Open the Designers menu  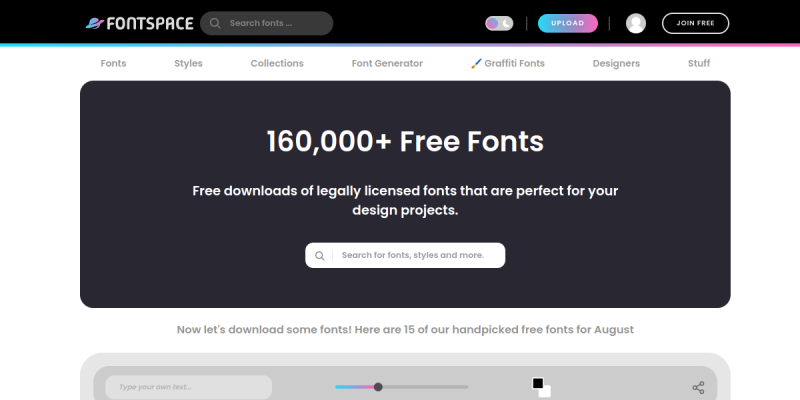616,63
